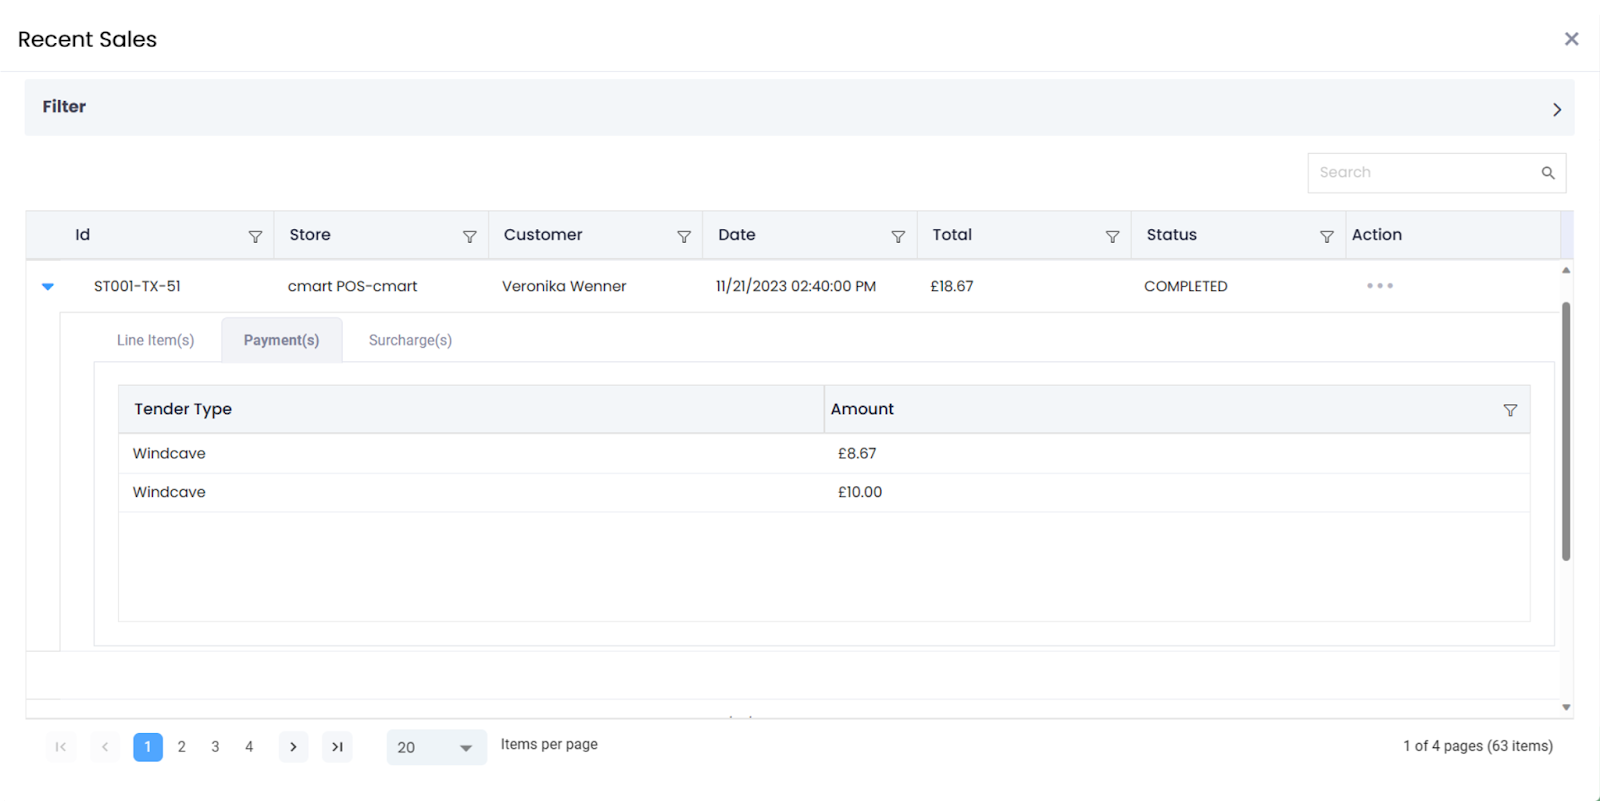Image resolution: width=1600 pixels, height=801 pixels.
Task: Jump to the last page
Action: click(x=337, y=747)
